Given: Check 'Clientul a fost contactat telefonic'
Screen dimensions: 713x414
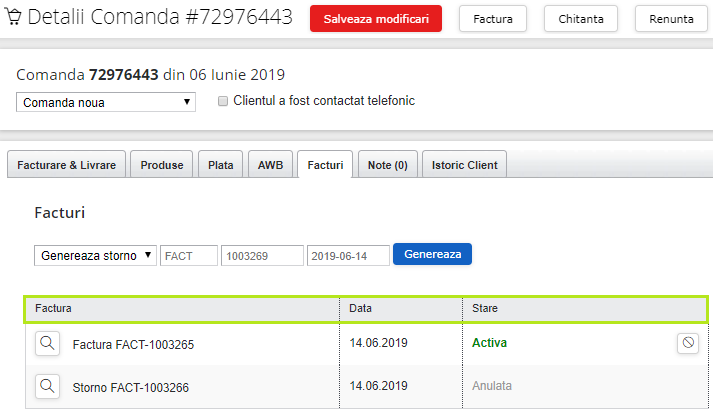Looking at the screenshot, I should coord(223,101).
